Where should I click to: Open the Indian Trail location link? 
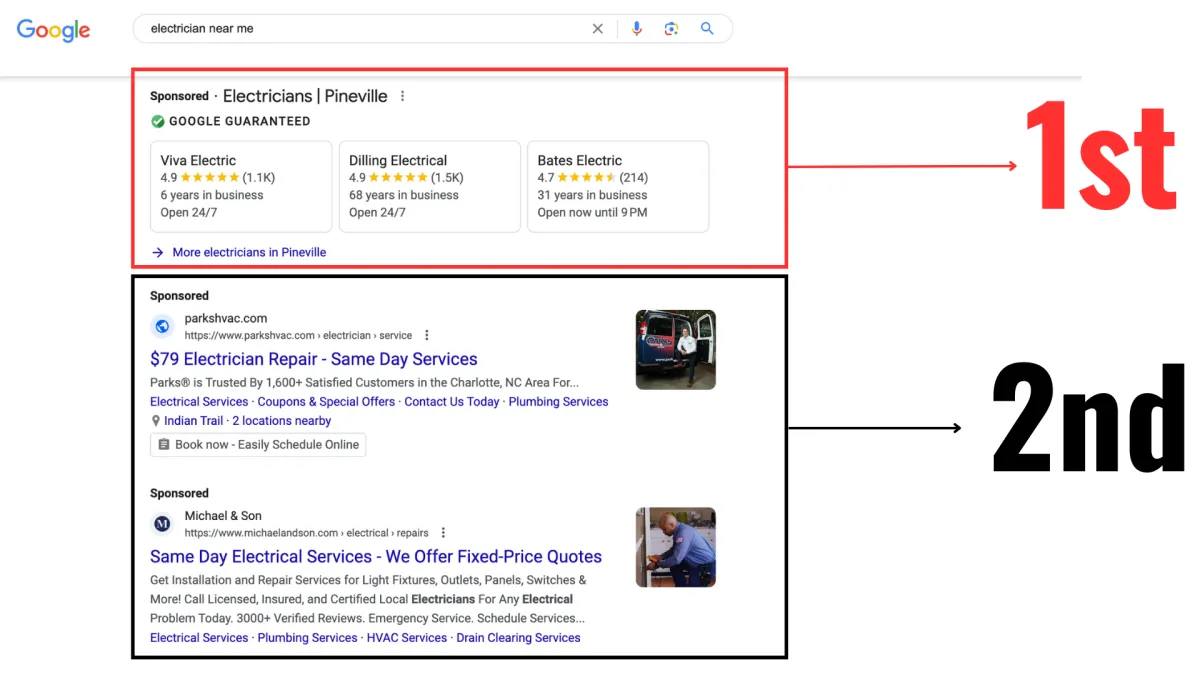pos(194,421)
